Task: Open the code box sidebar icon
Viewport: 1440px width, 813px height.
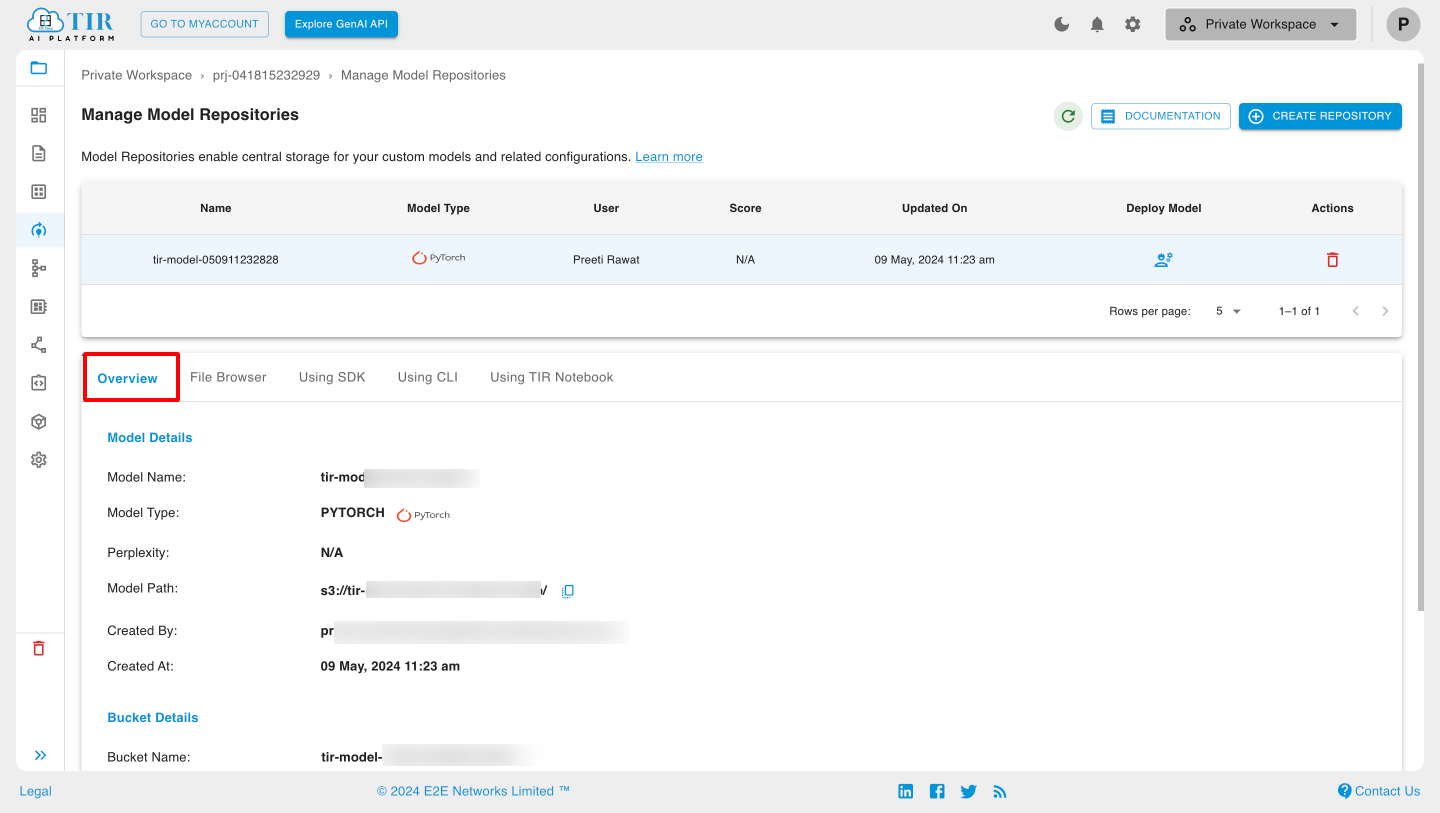Action: [39, 383]
